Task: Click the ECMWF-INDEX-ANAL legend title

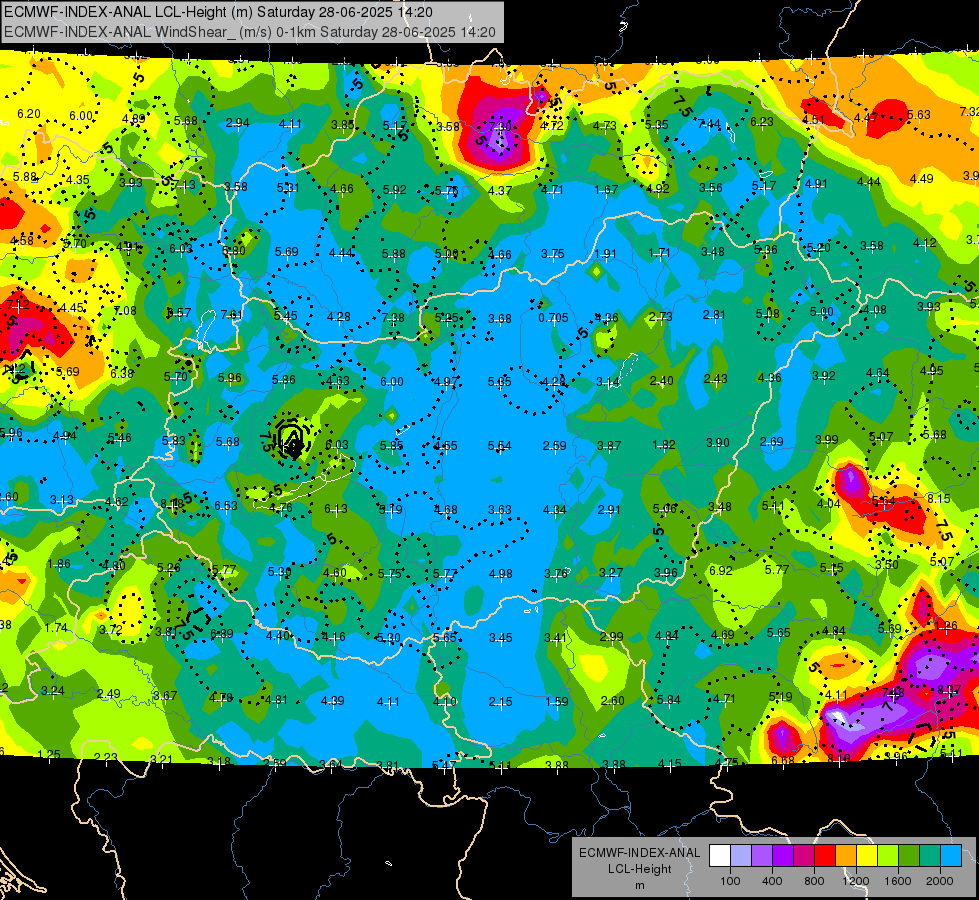Action: coord(639,853)
